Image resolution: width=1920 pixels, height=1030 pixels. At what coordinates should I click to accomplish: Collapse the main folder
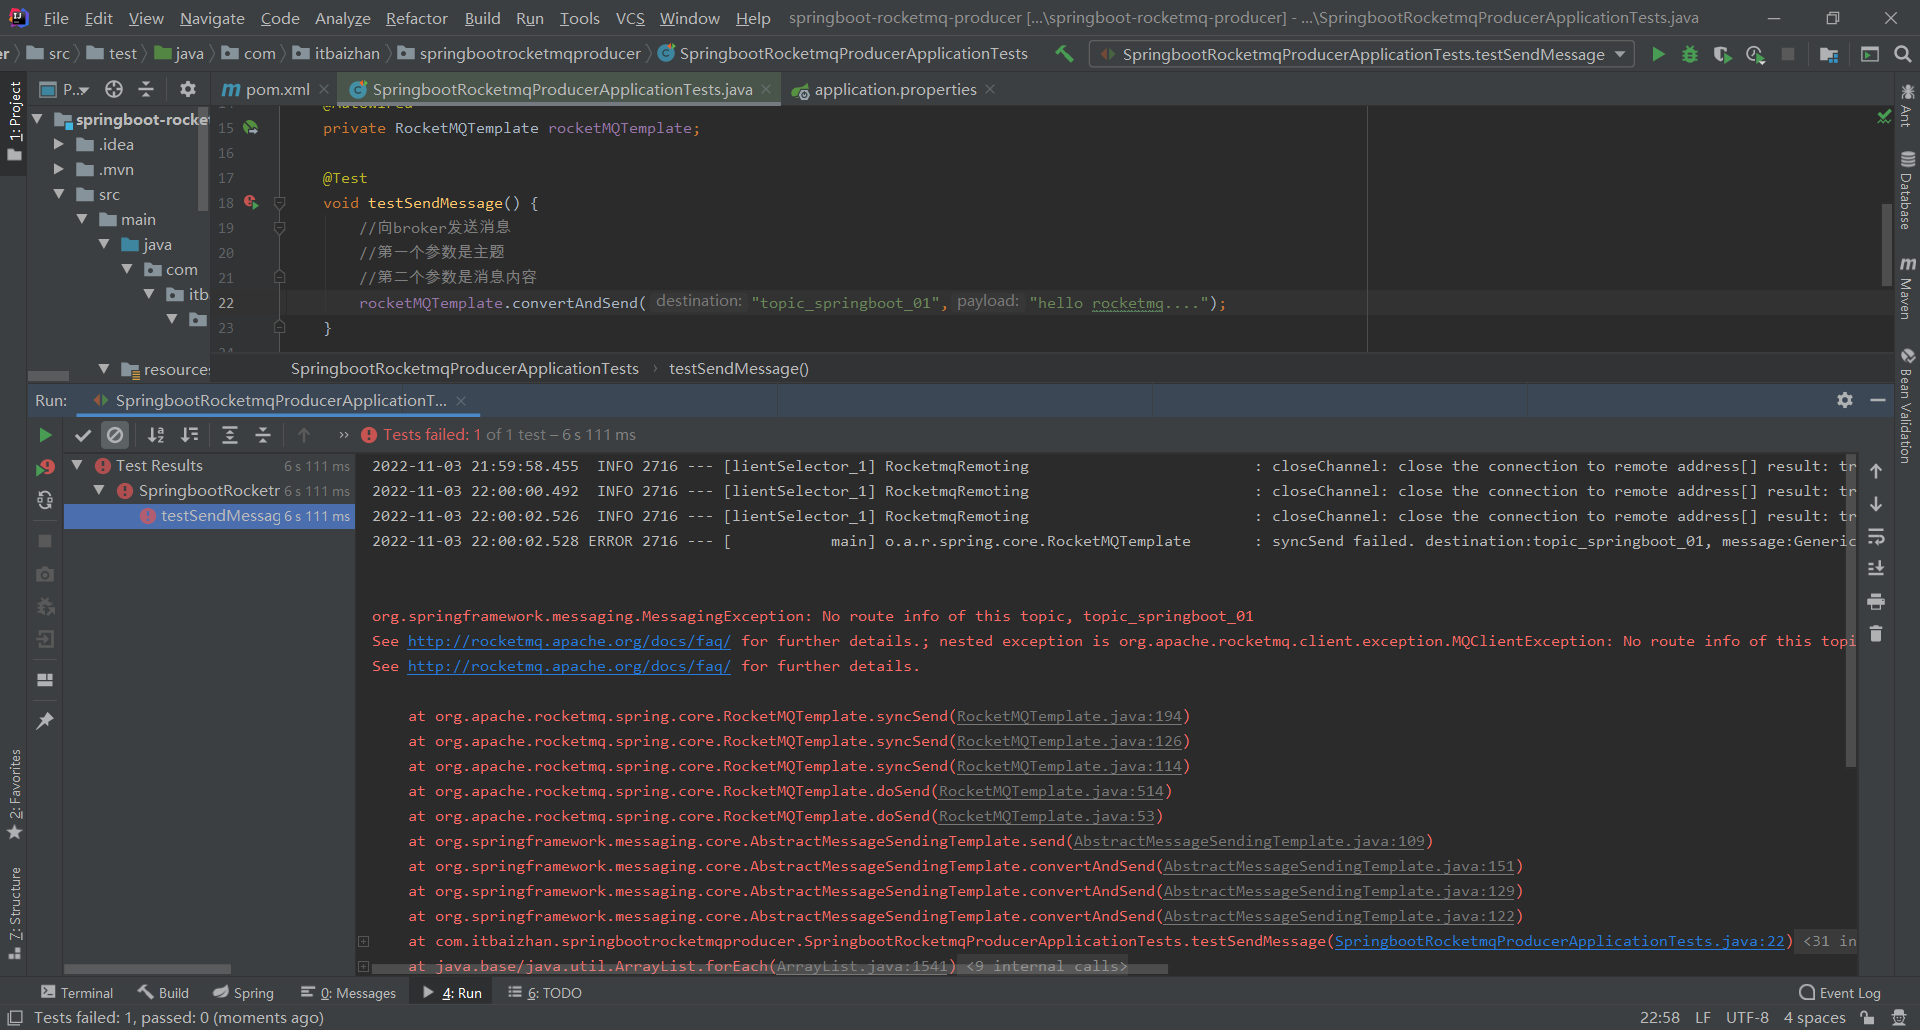[x=82, y=220]
